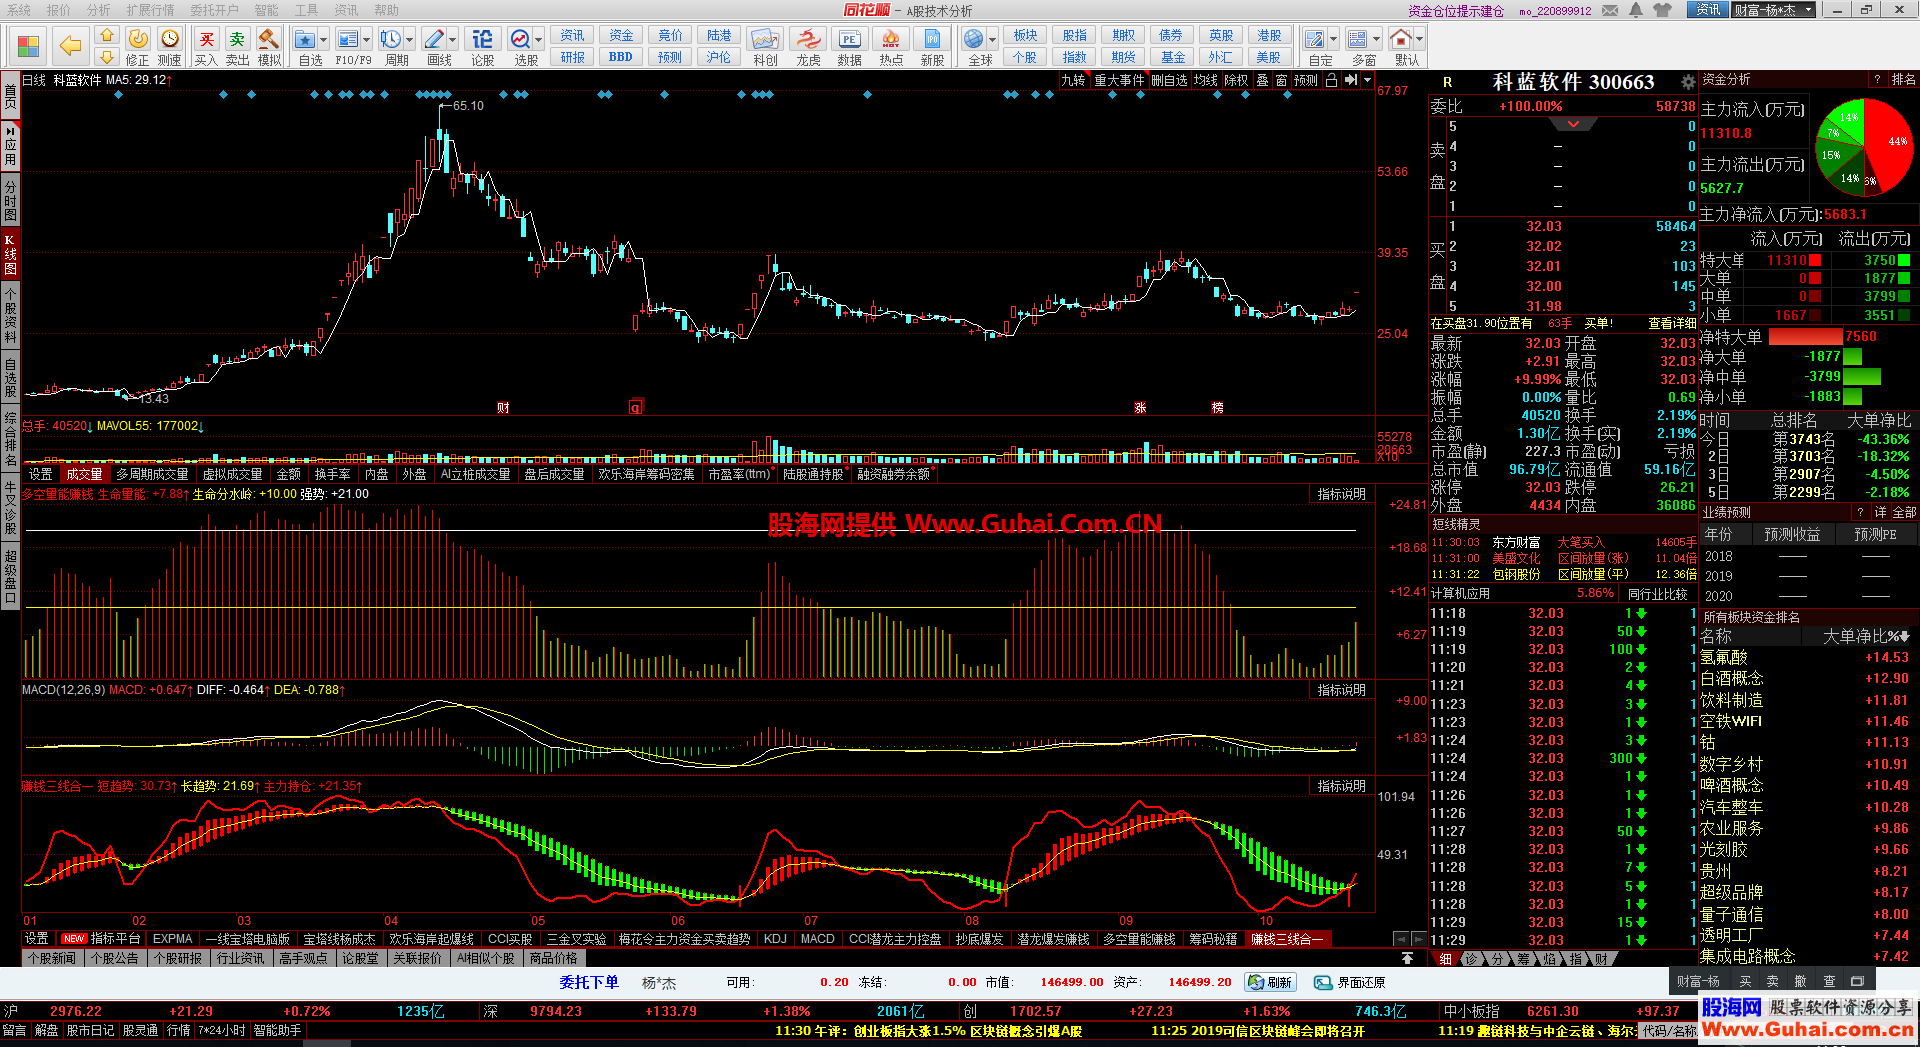Open the 论股 discussion icon
1920x1047 pixels.
pos(482,46)
